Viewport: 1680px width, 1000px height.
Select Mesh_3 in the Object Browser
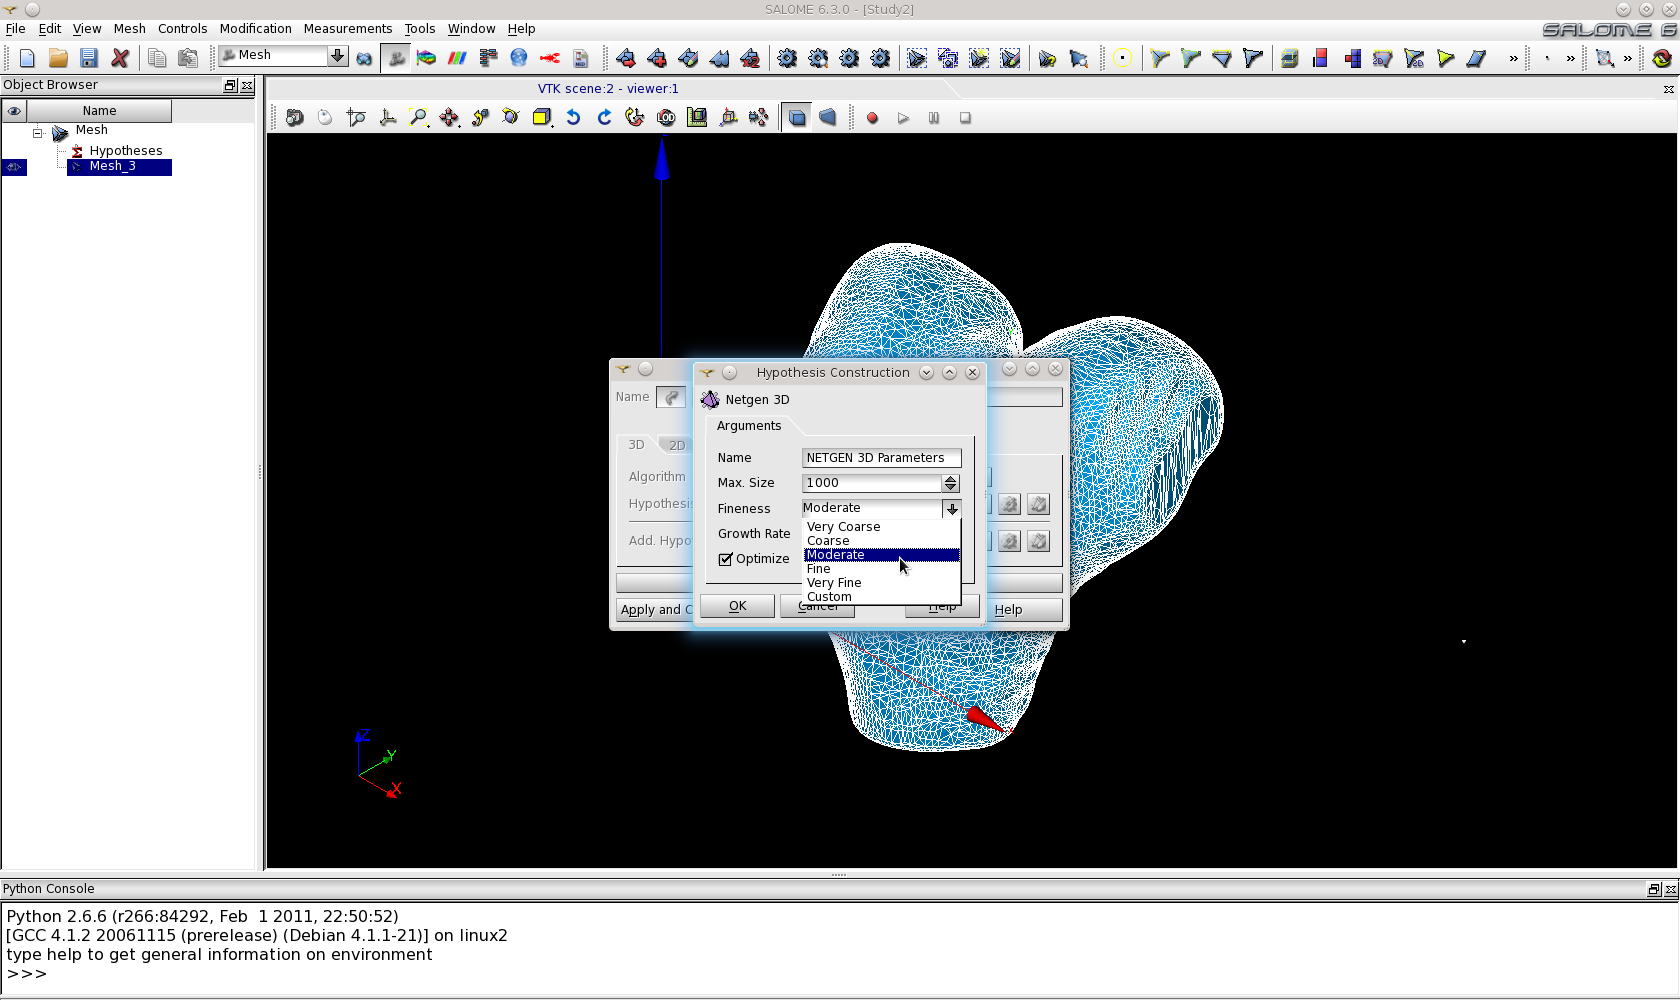pyautogui.click(x=119, y=167)
